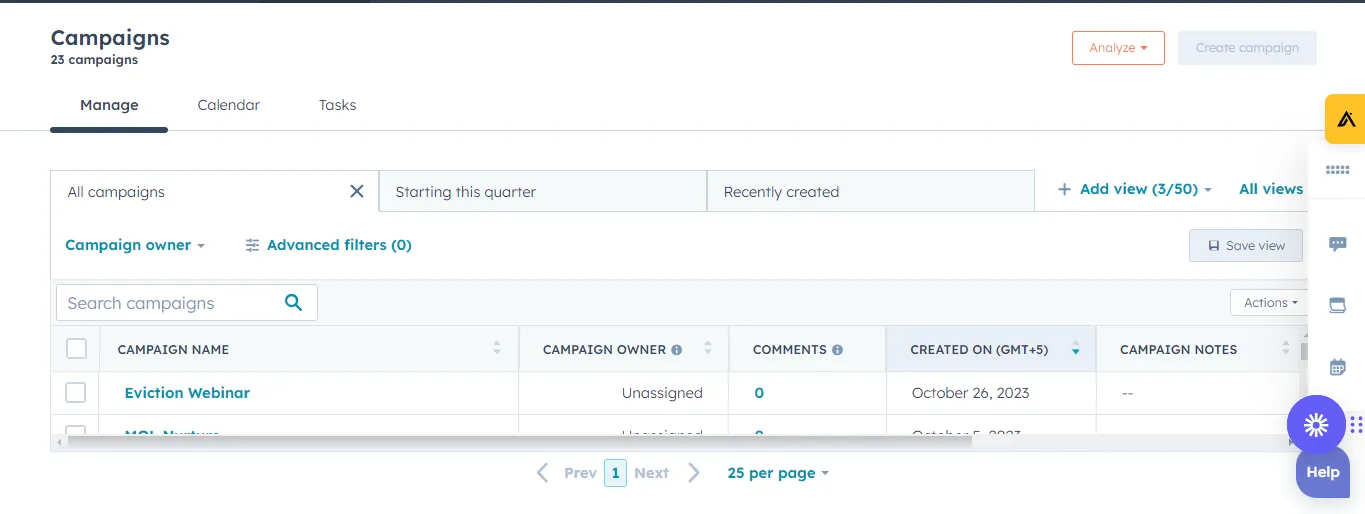Open the calendar icon in right sidebar
Screen dimensions: 1365x514
pyautogui.click(x=1337, y=367)
